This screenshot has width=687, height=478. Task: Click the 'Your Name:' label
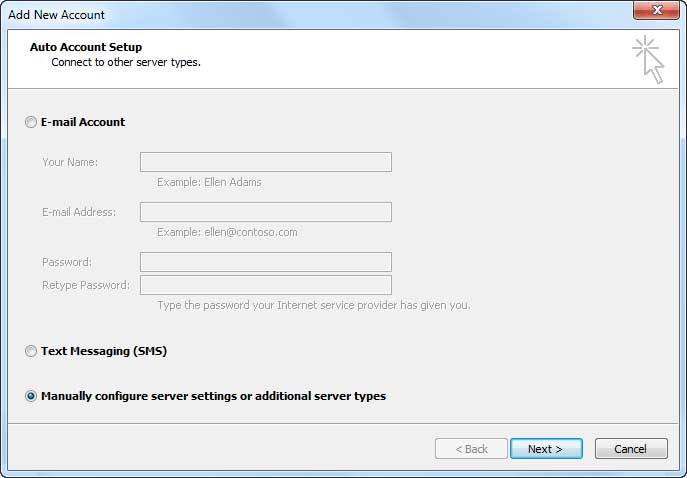70,162
